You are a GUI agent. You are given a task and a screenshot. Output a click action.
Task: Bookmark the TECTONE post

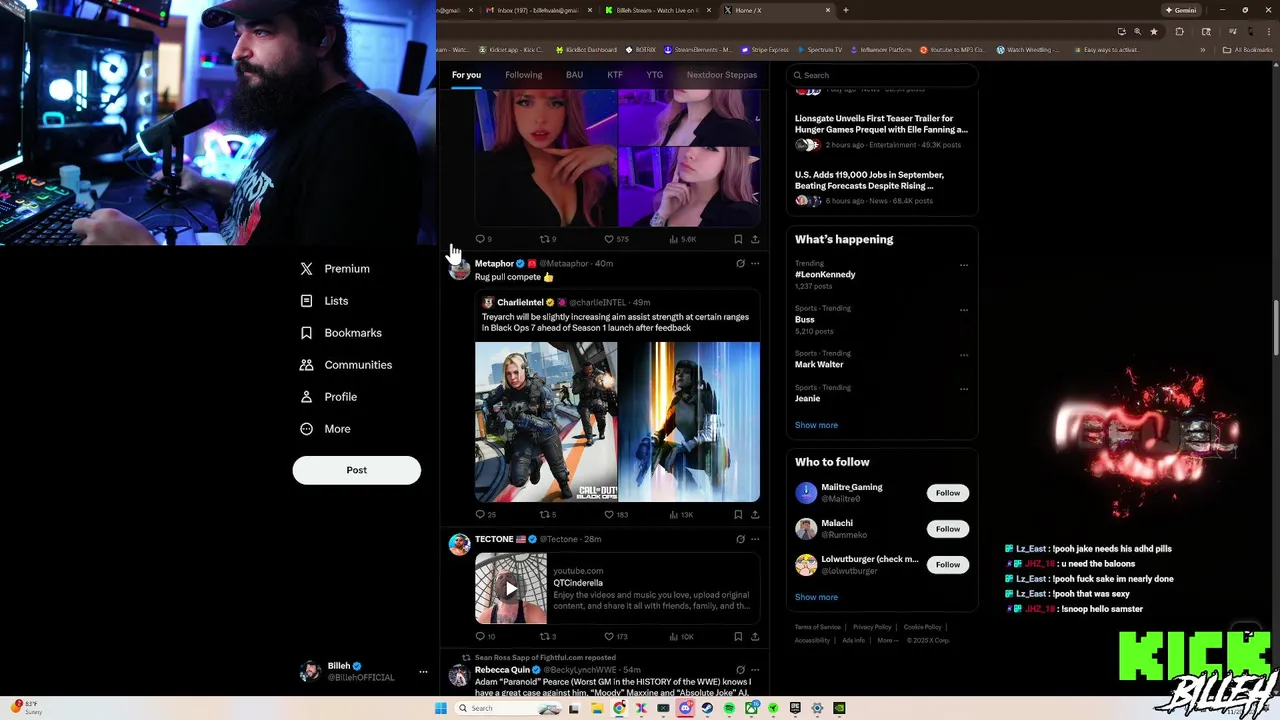pyautogui.click(x=738, y=637)
